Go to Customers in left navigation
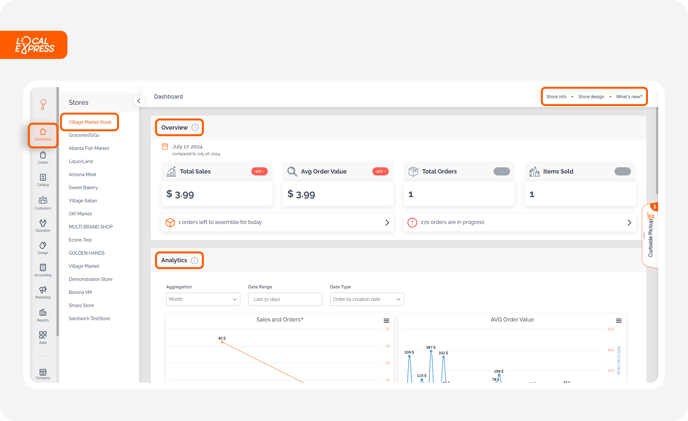 click(43, 203)
